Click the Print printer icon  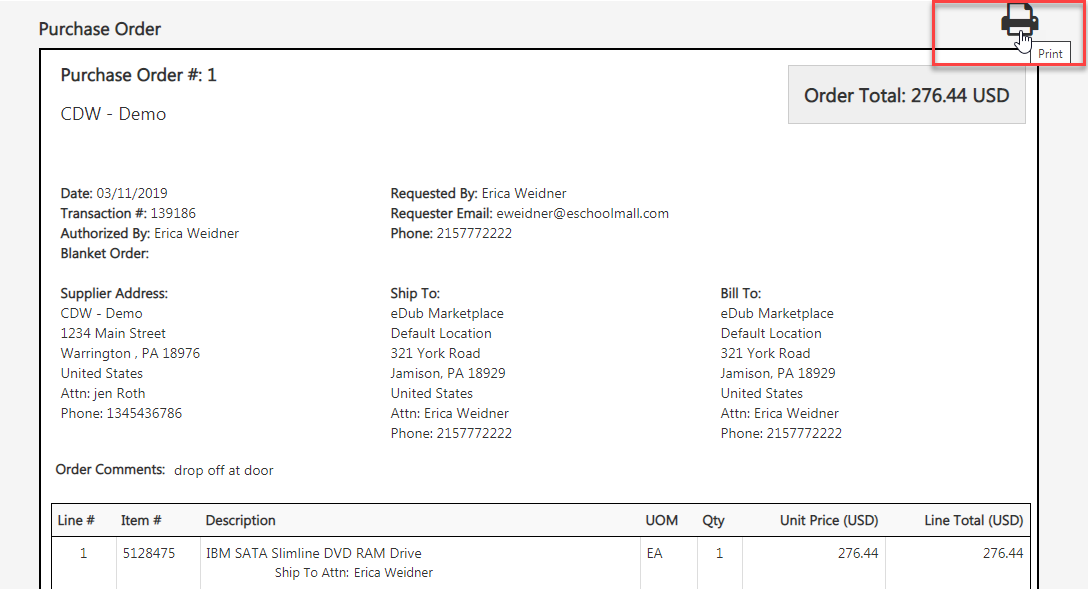coord(1019,19)
